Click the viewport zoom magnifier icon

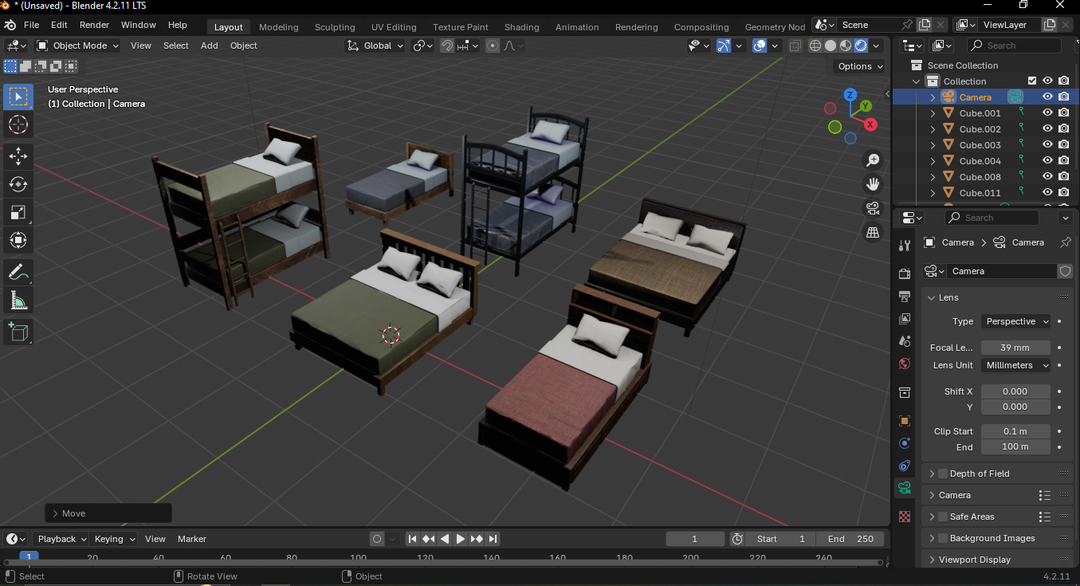[x=873, y=160]
